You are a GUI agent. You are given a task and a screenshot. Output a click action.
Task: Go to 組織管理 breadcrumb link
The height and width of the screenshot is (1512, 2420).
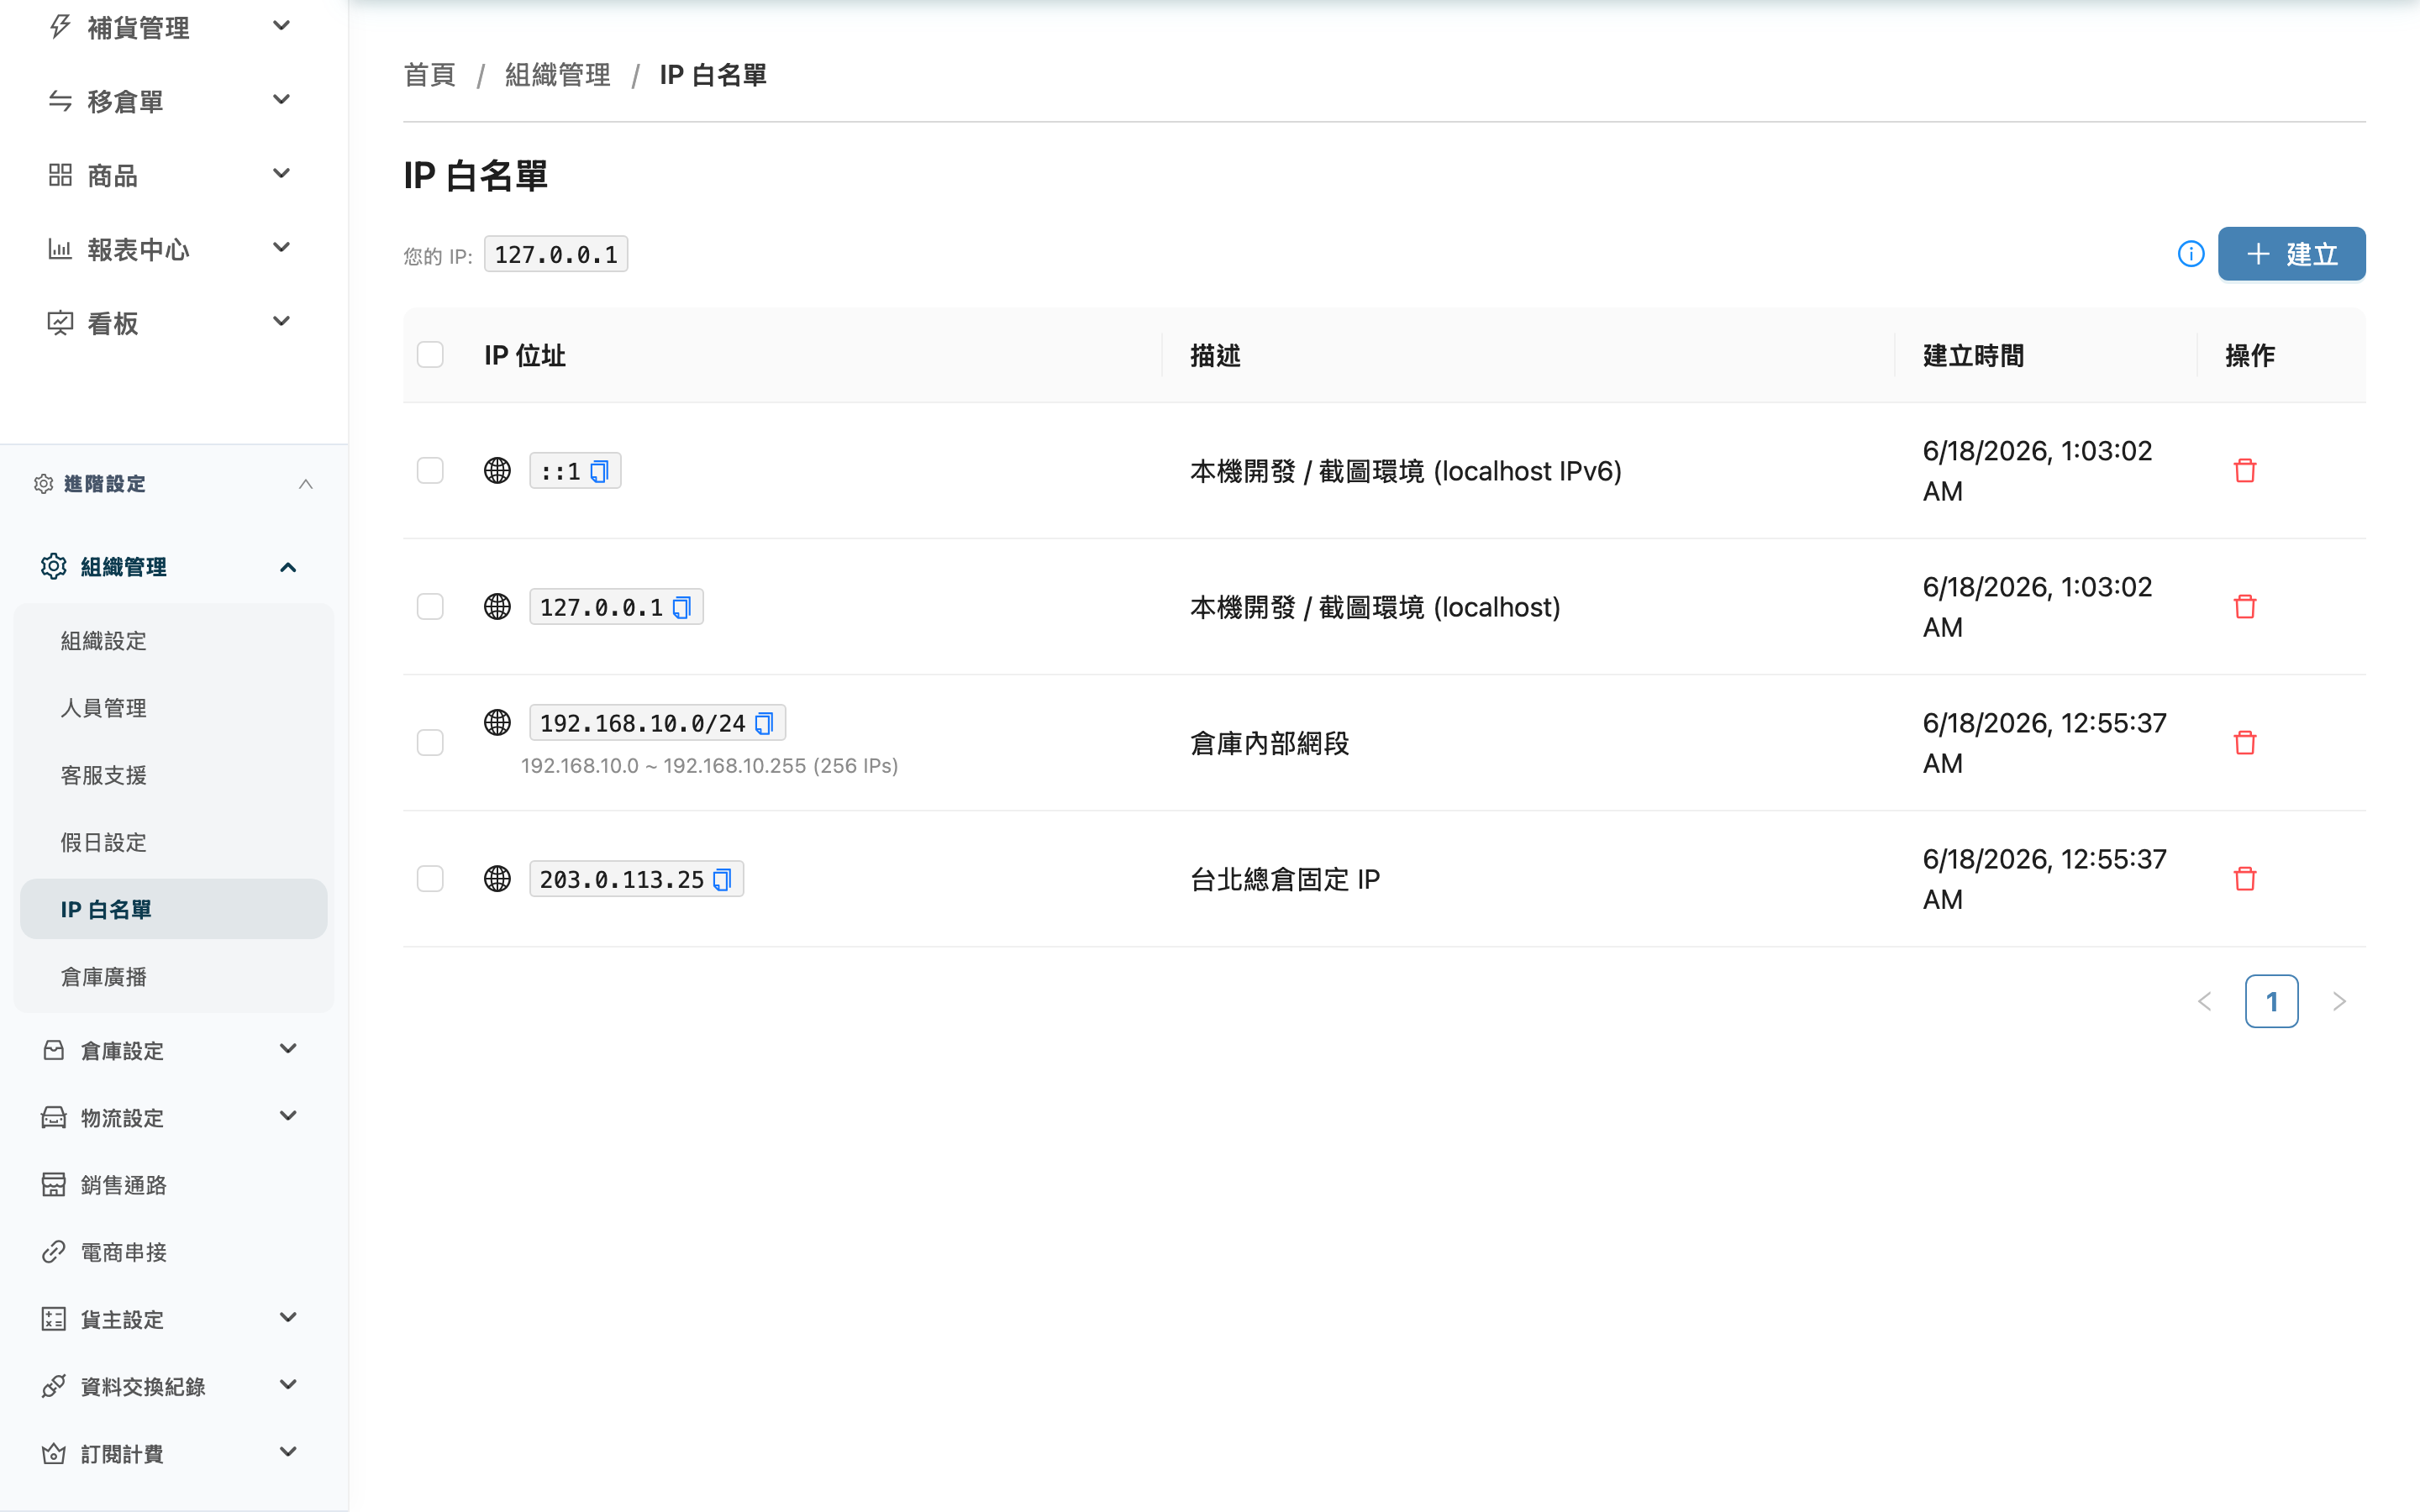point(558,75)
